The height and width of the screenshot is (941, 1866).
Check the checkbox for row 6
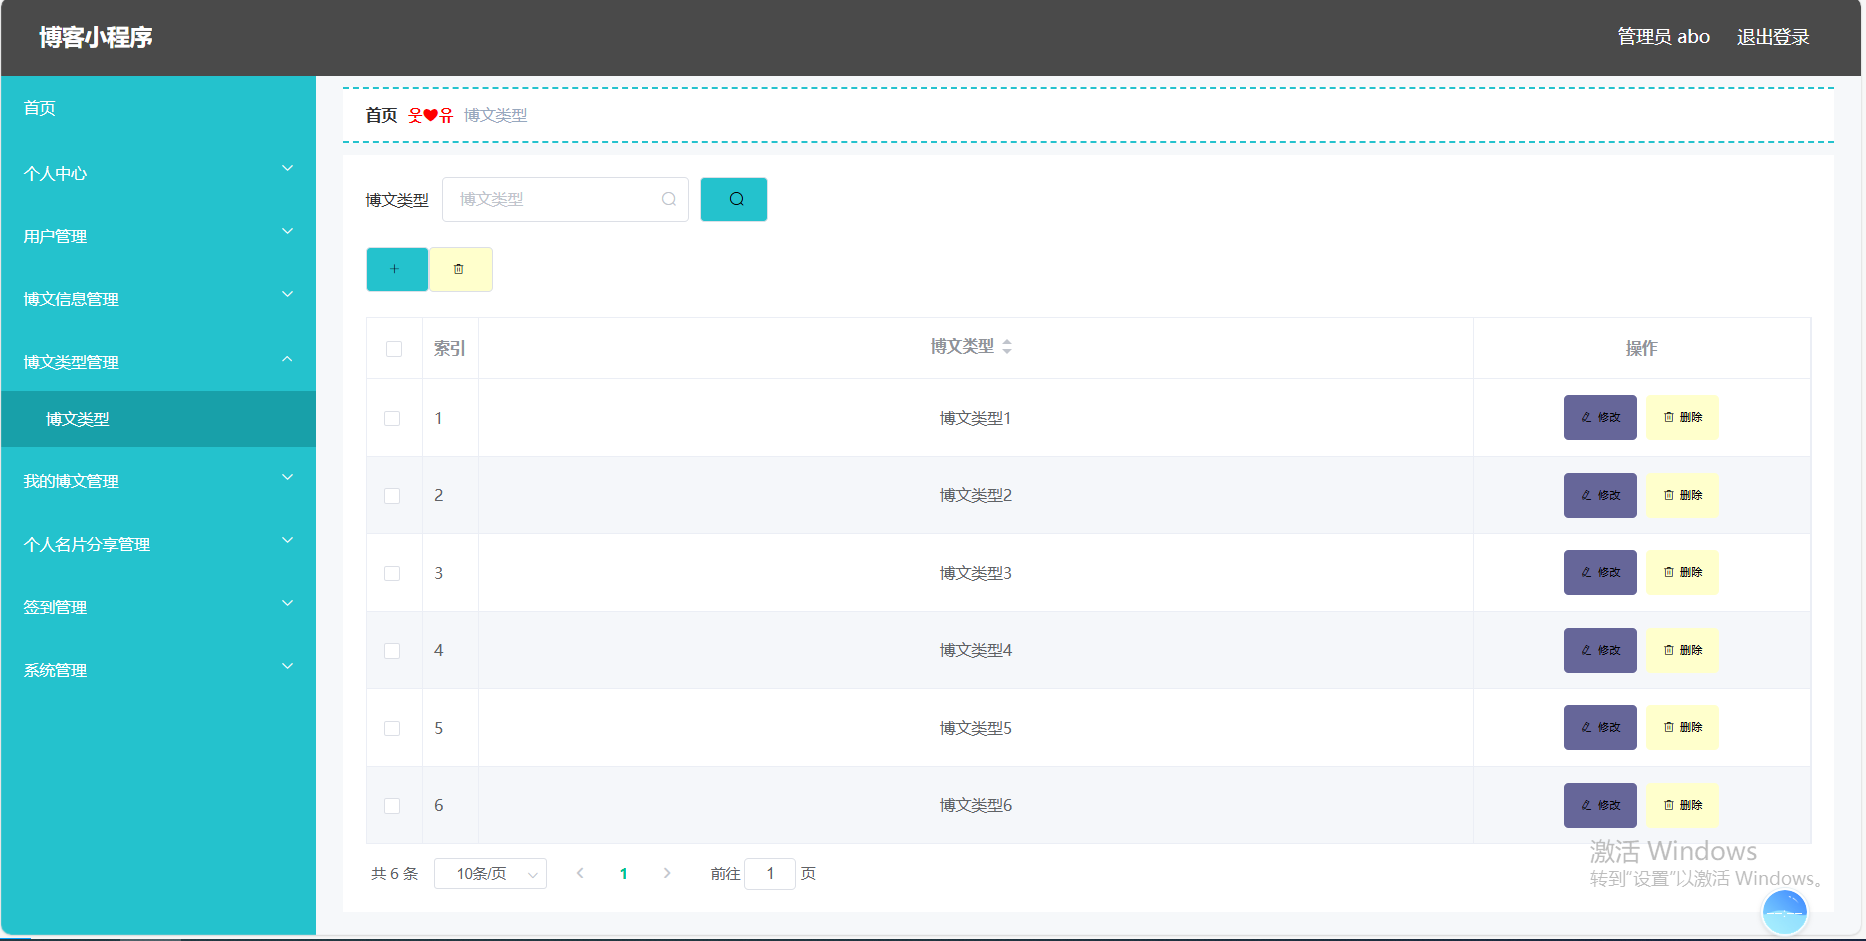392,806
